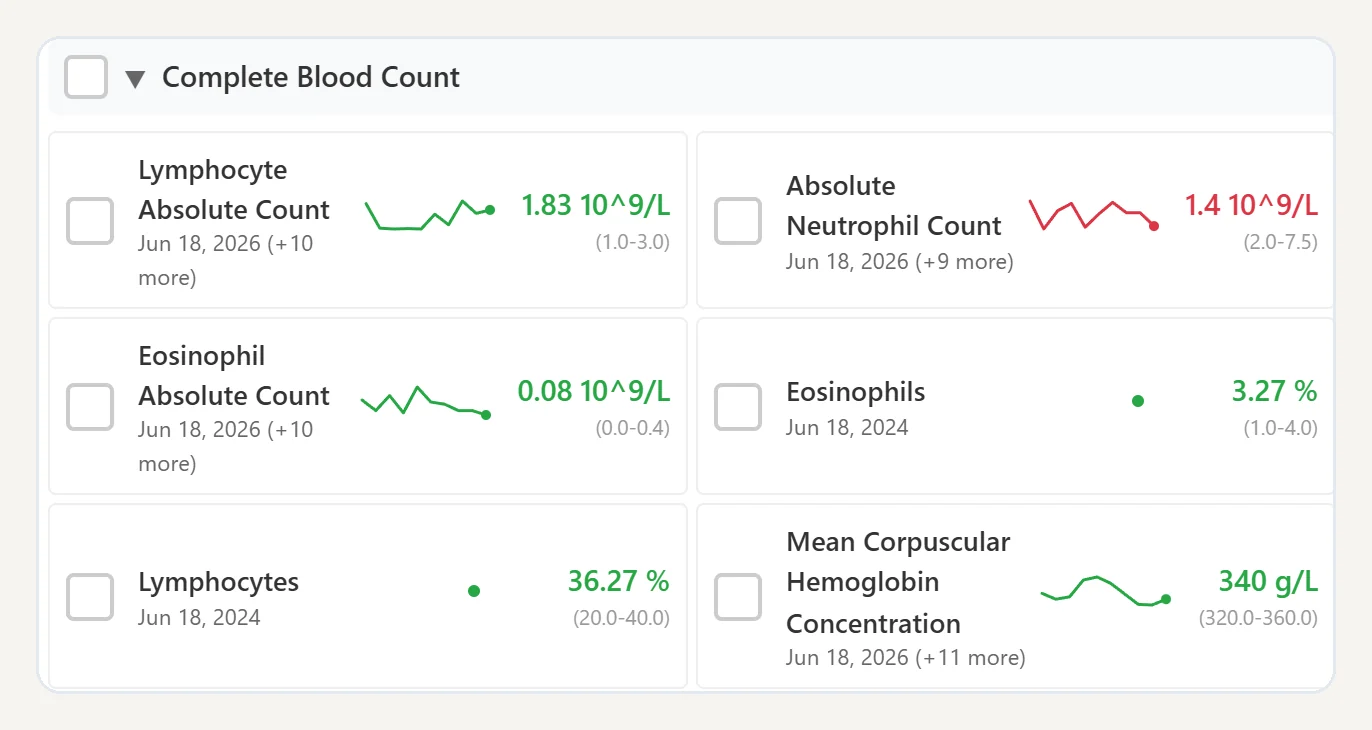The height and width of the screenshot is (730, 1372).
Task: Click the 0.08 10^9/L value
Action: coord(594,391)
